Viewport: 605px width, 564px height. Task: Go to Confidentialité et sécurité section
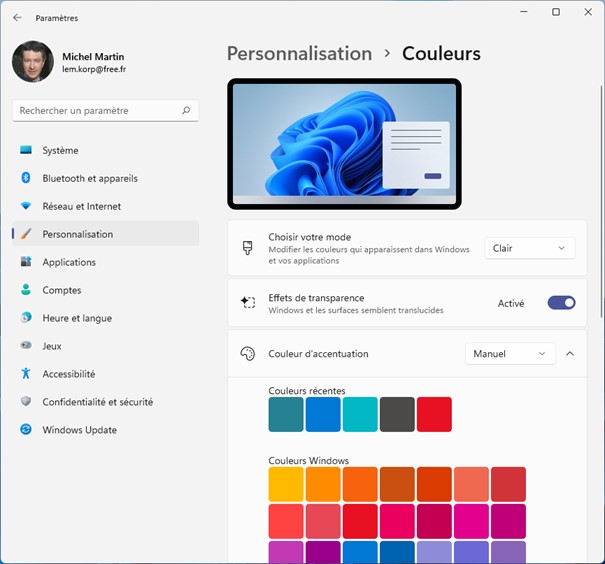(97, 402)
